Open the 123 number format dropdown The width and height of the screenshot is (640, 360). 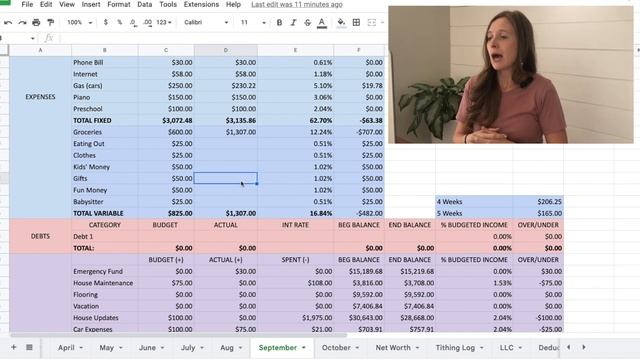click(164, 22)
